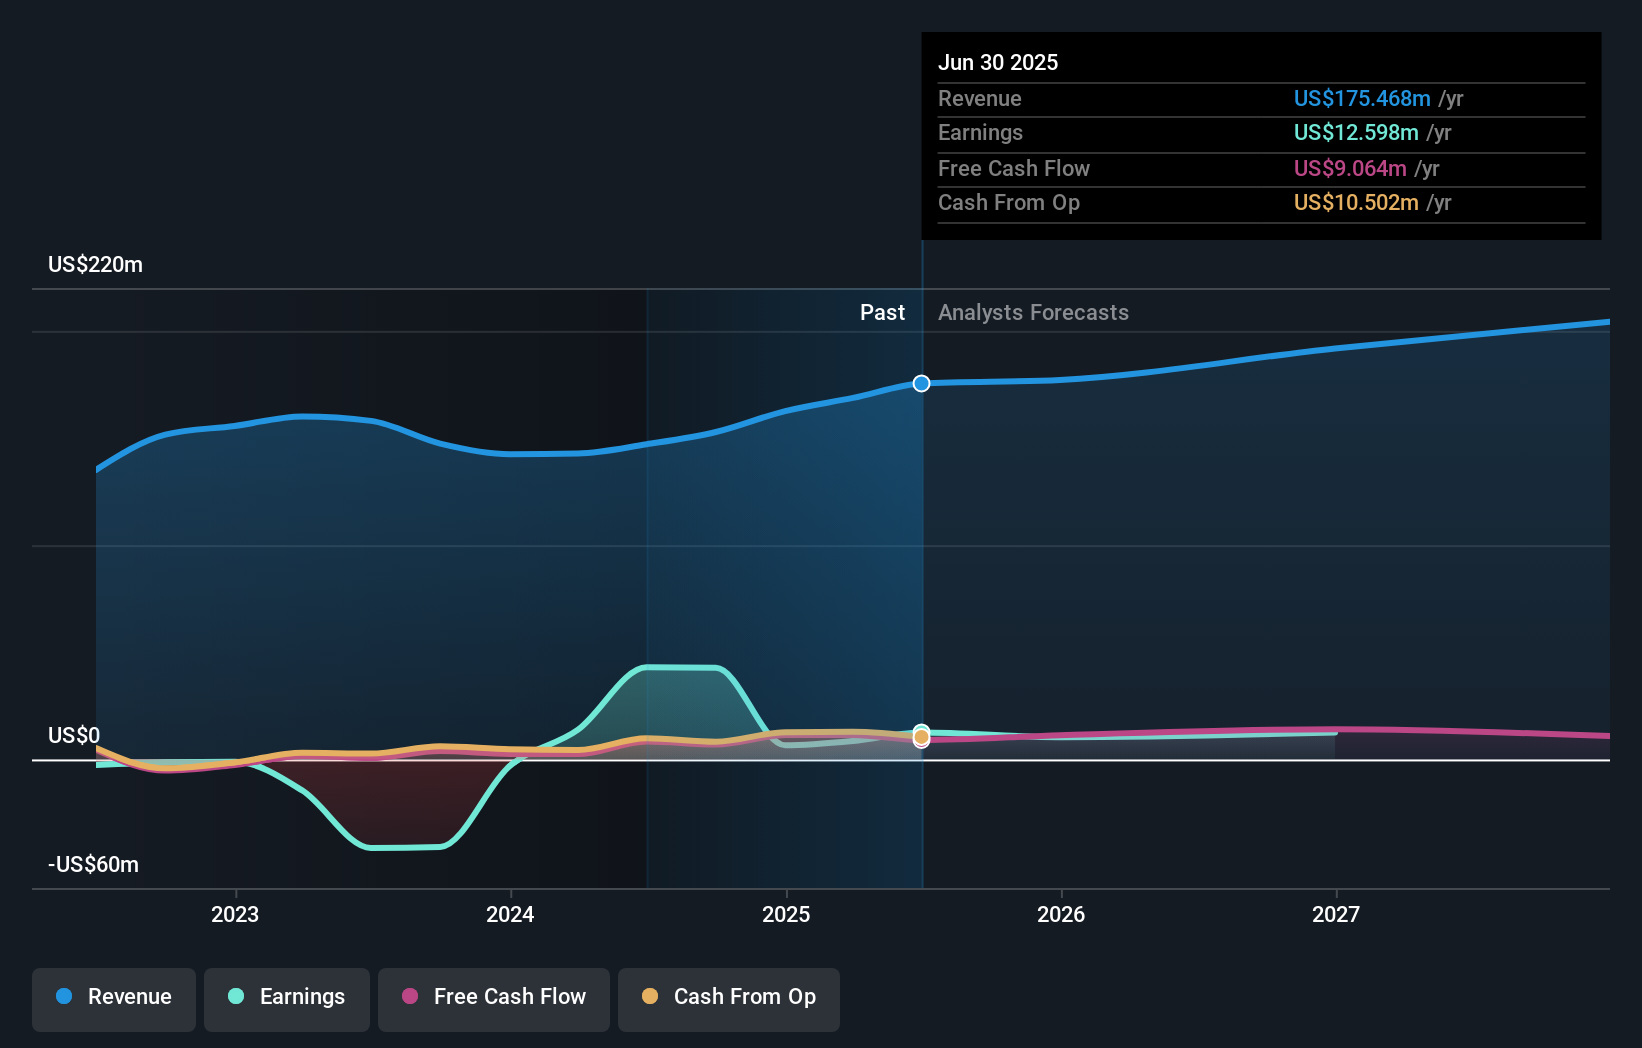
Task: Toggle visibility of the Revenue series
Action: pos(113,999)
